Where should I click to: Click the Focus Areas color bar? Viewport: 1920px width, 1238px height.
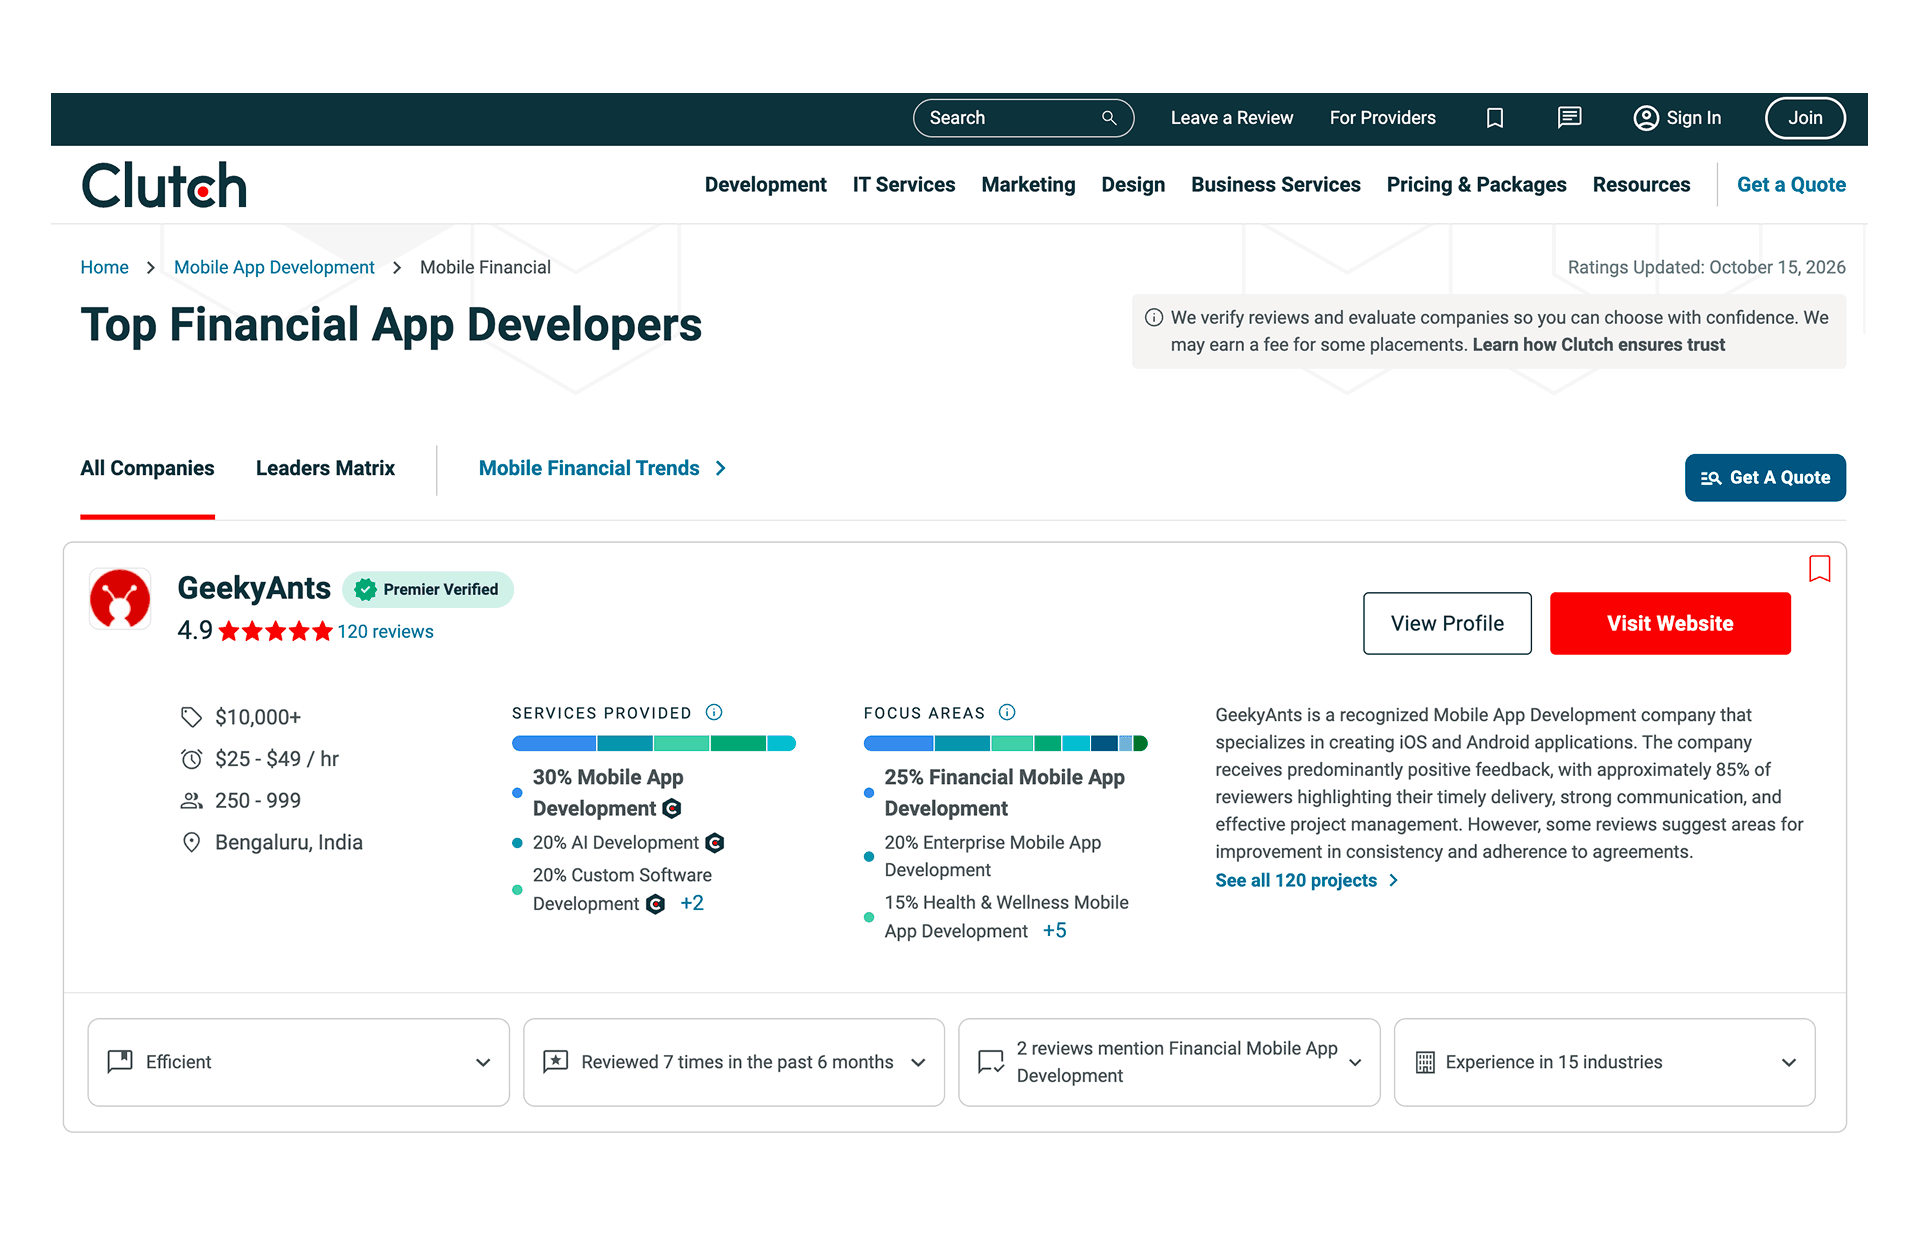(1006, 743)
